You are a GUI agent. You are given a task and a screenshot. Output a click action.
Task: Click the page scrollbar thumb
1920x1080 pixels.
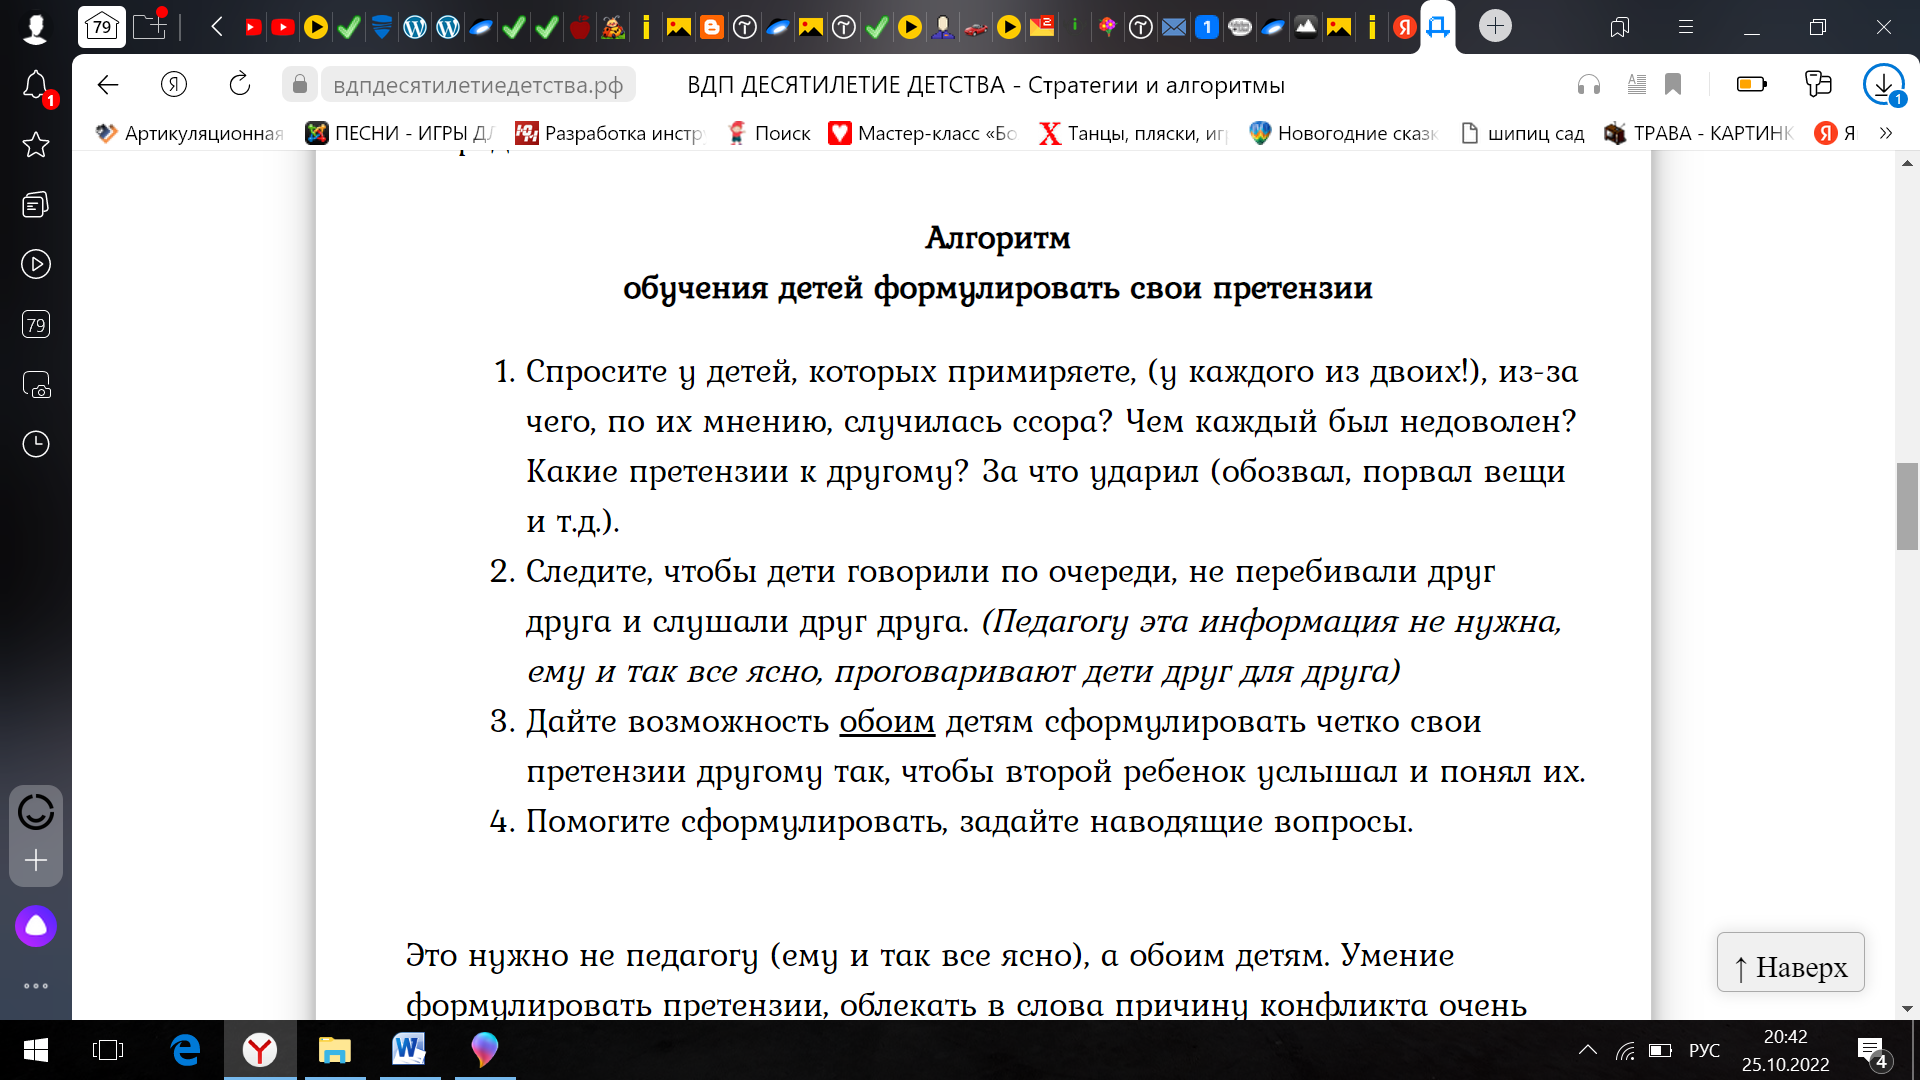click(1907, 506)
